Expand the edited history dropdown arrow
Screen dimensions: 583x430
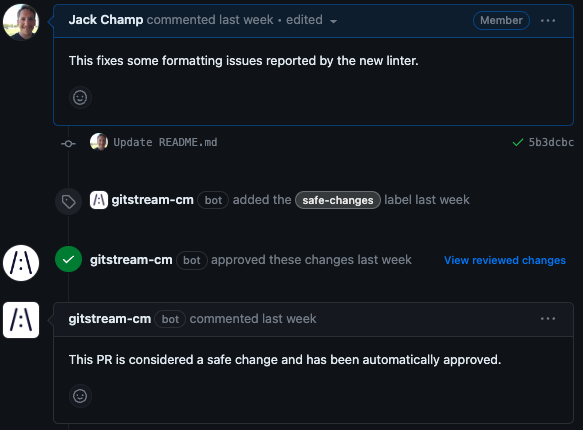(334, 21)
